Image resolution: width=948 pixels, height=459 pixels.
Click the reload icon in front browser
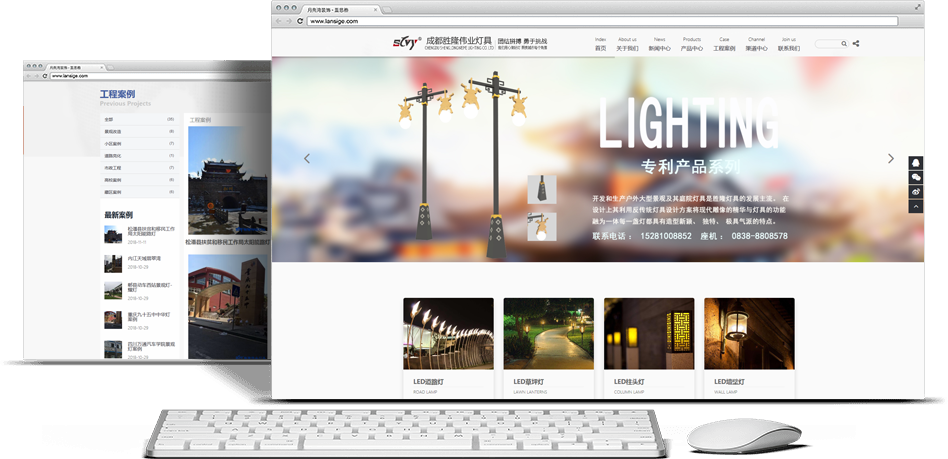[300, 21]
